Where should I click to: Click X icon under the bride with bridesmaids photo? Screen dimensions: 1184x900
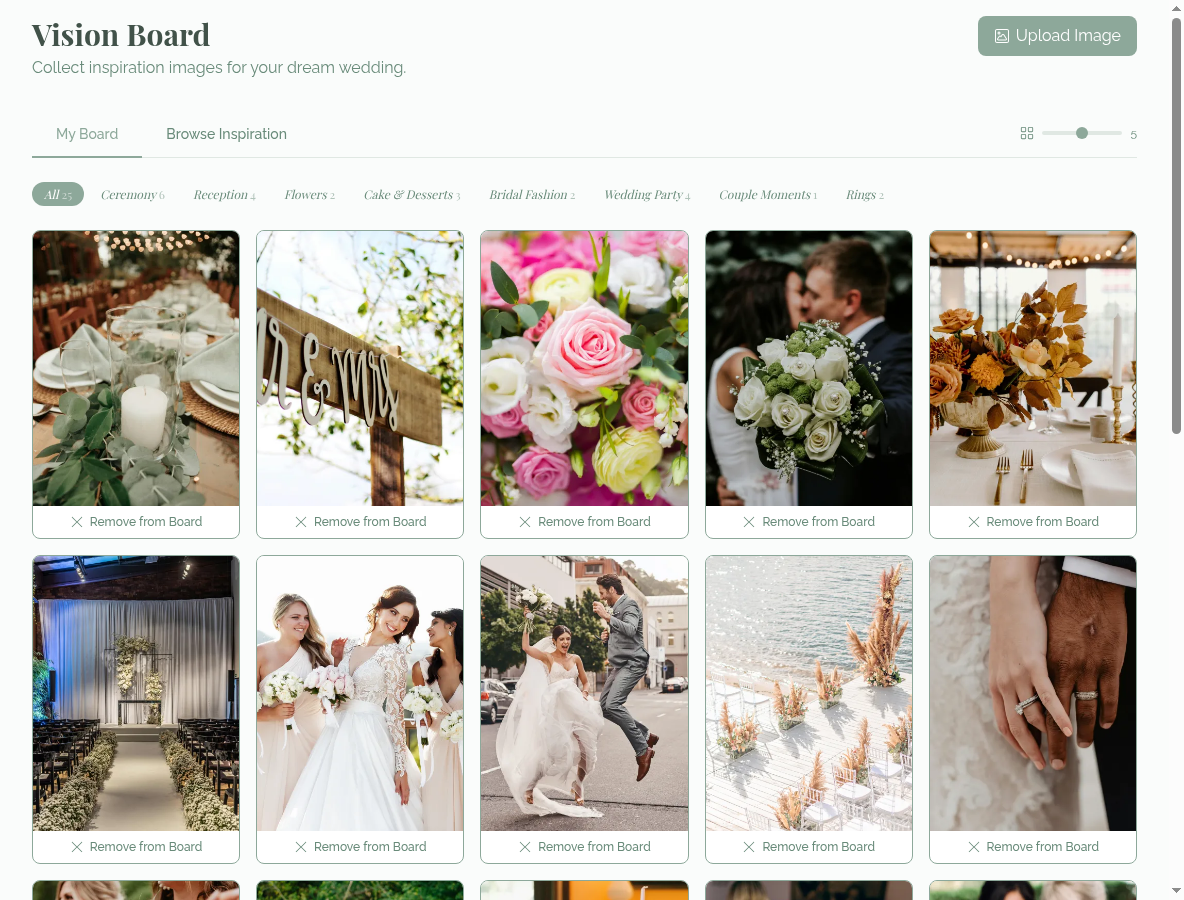pos(301,847)
